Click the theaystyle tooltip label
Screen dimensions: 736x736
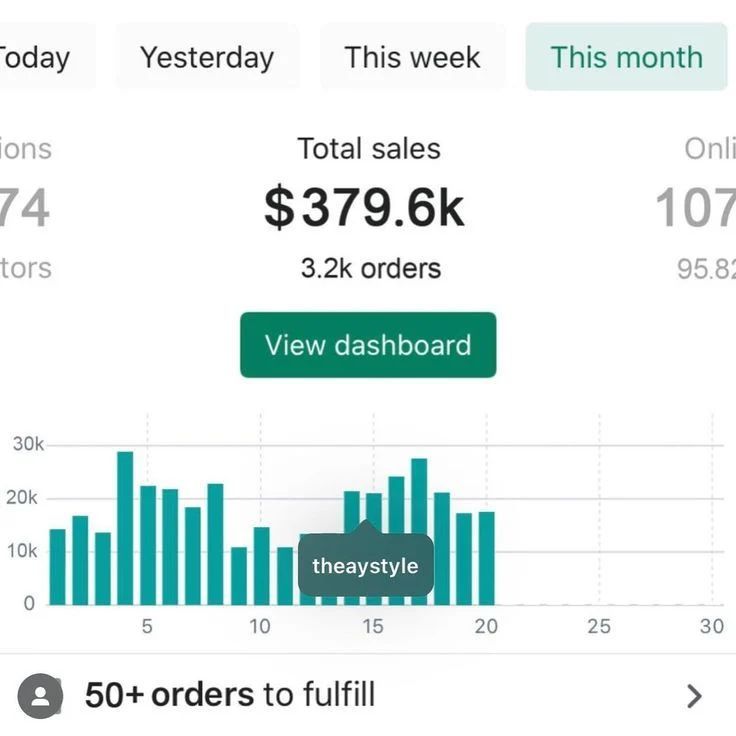click(365, 566)
